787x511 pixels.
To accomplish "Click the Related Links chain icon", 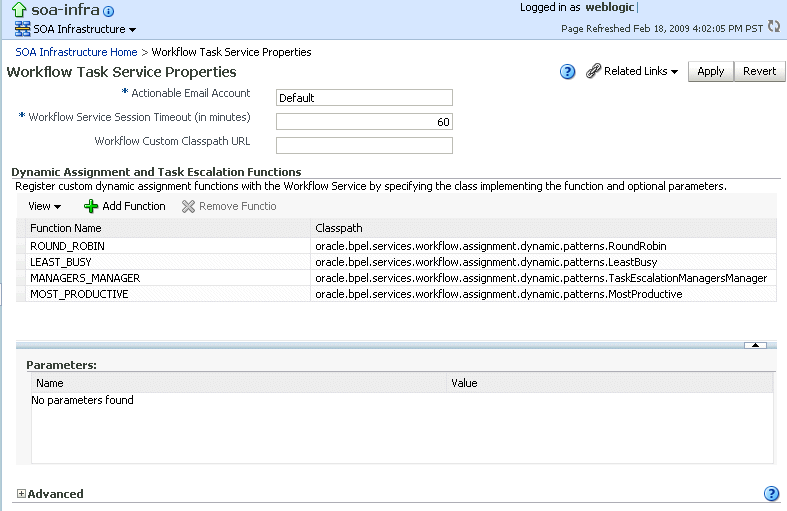I will (593, 71).
